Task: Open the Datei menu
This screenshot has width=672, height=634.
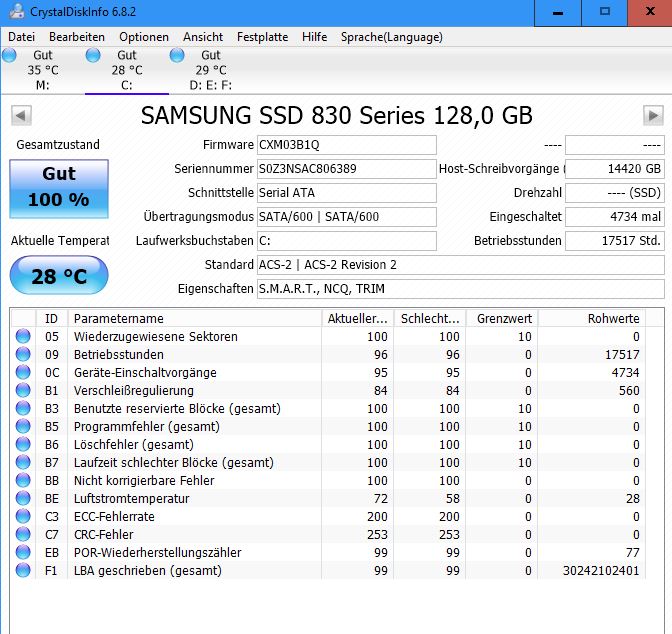Action: pyautogui.click(x=21, y=37)
